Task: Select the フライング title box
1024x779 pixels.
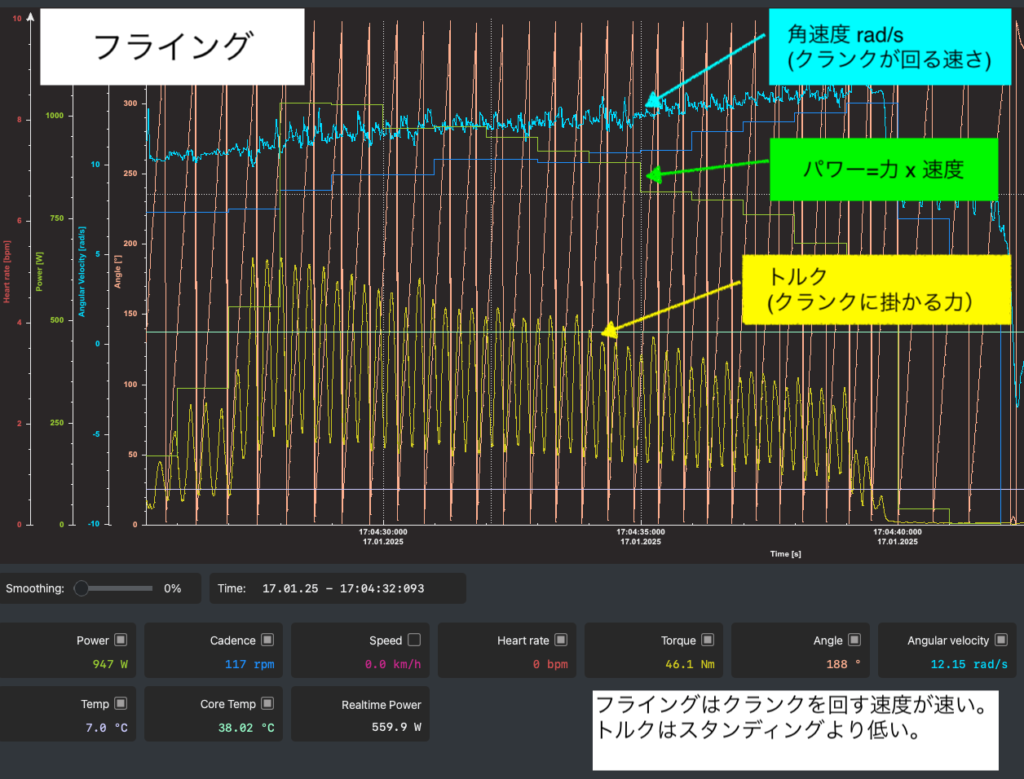Action: point(171,47)
